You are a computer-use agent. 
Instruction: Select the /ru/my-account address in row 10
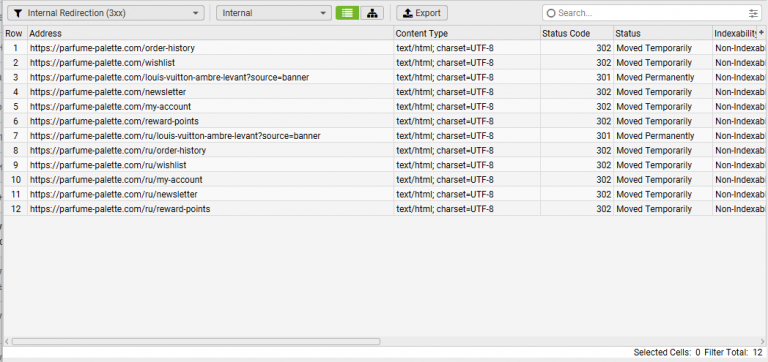pyautogui.click(x=116, y=180)
